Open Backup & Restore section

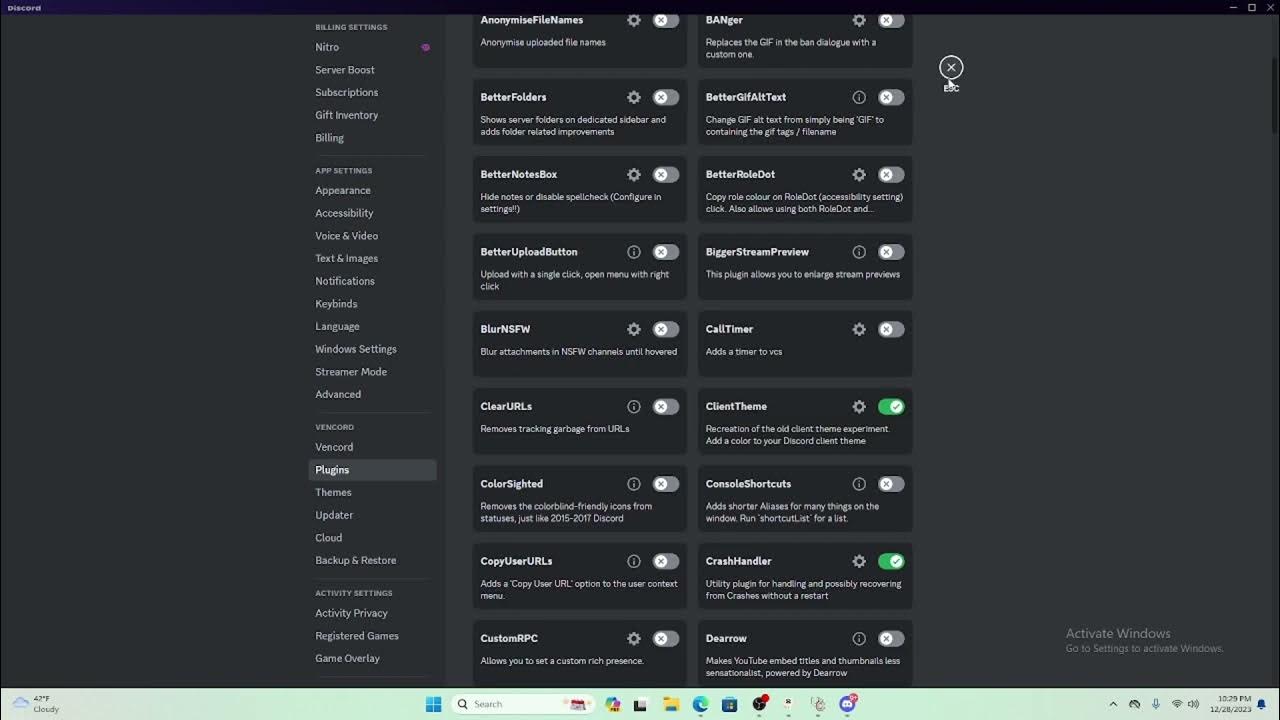click(x=372, y=560)
